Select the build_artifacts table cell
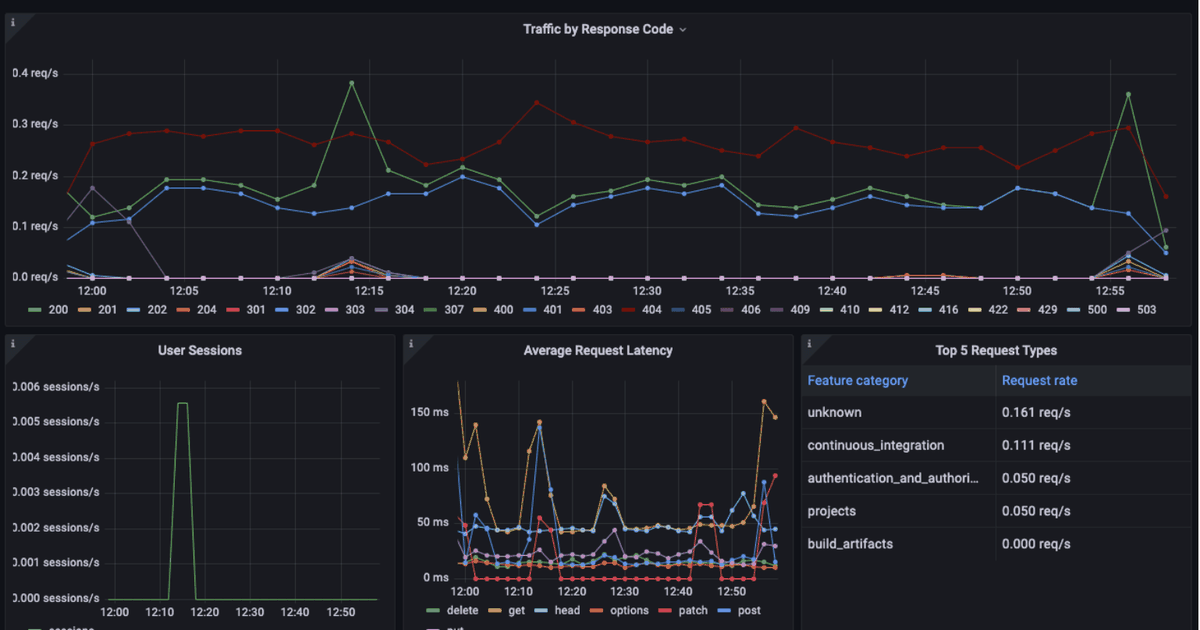 [x=898, y=544]
